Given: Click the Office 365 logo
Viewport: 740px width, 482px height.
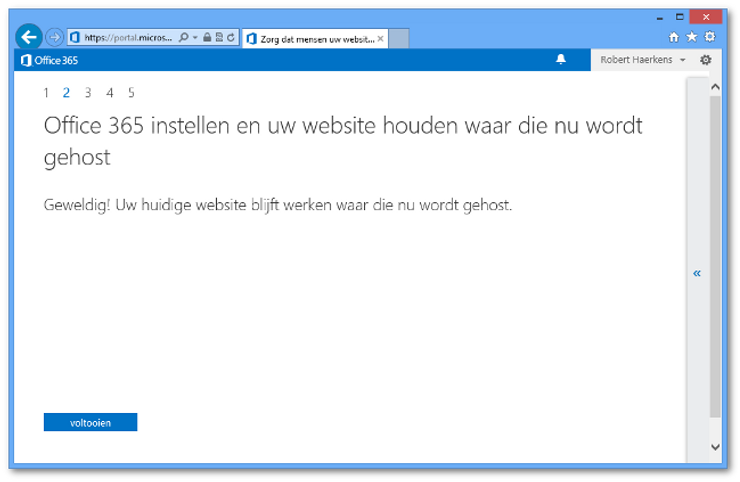Looking at the screenshot, I should coord(49,60).
